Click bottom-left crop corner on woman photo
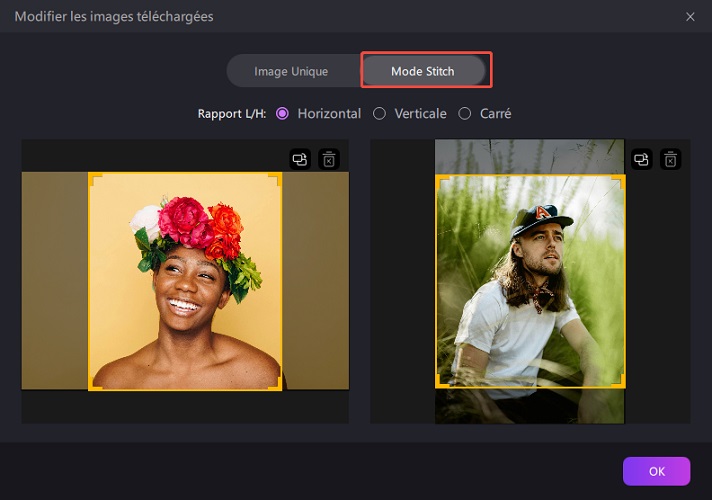The image size is (712, 500). 95,383
